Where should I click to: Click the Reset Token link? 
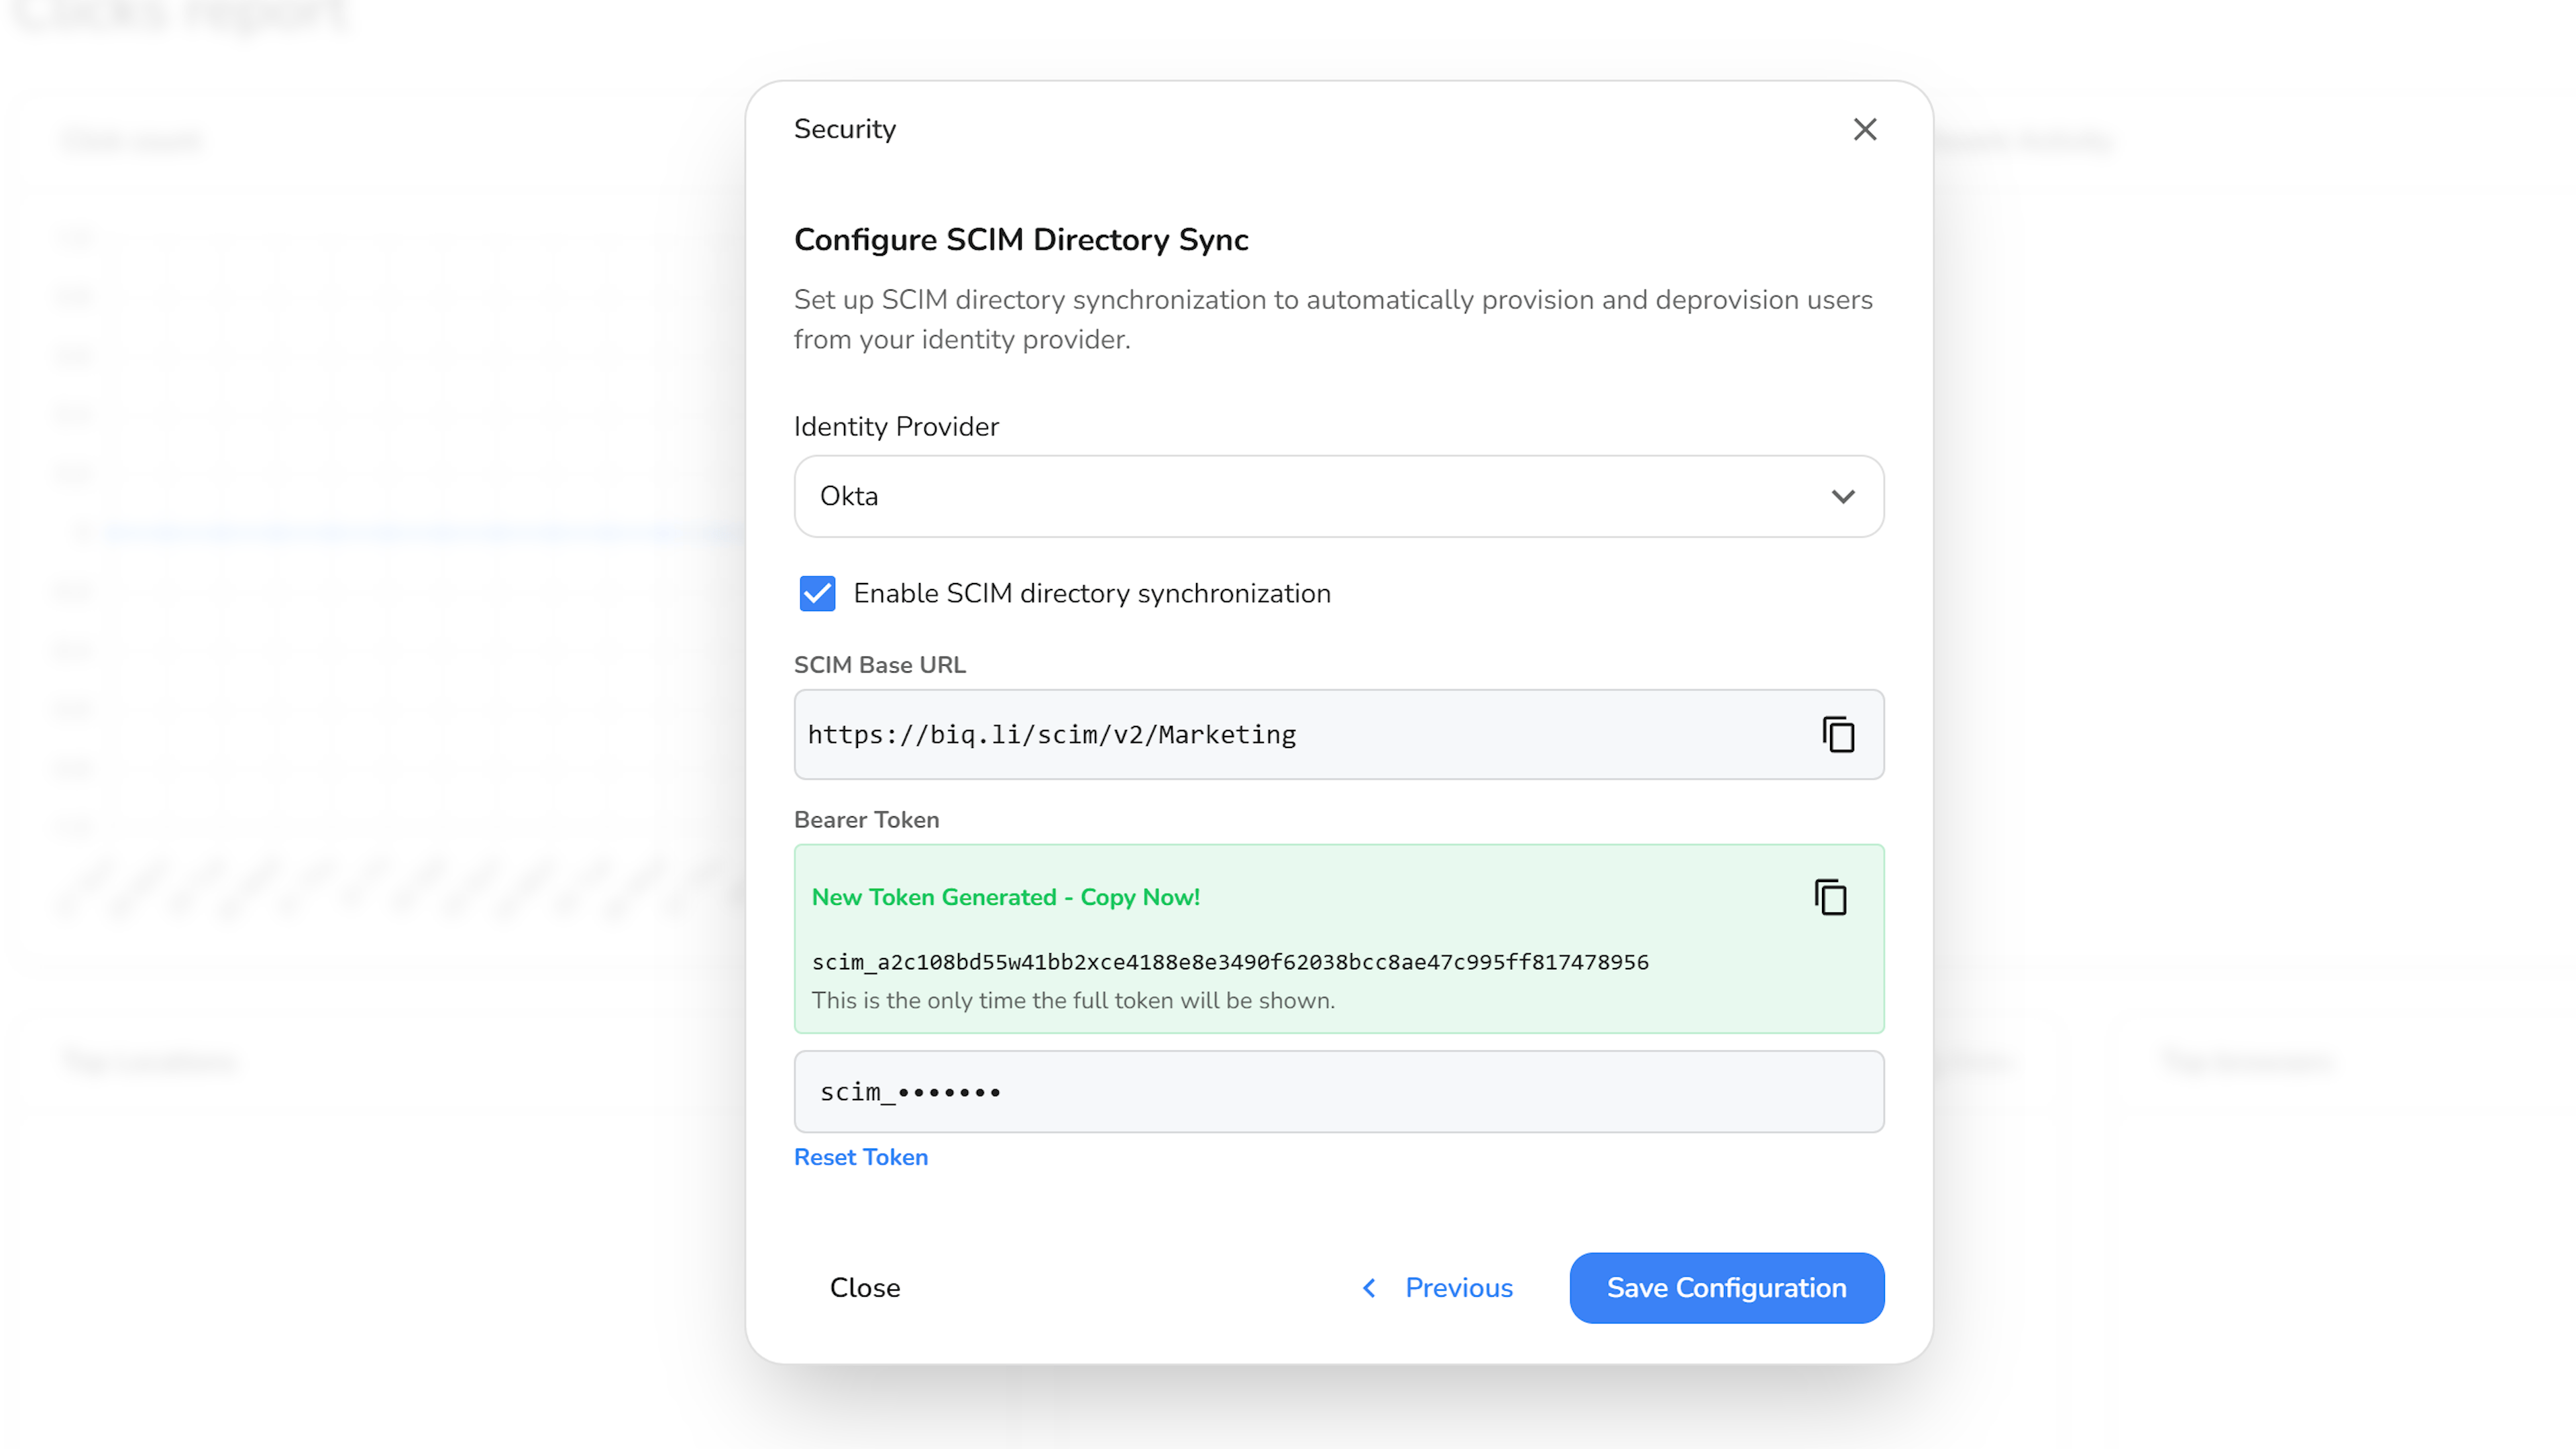coord(861,1157)
